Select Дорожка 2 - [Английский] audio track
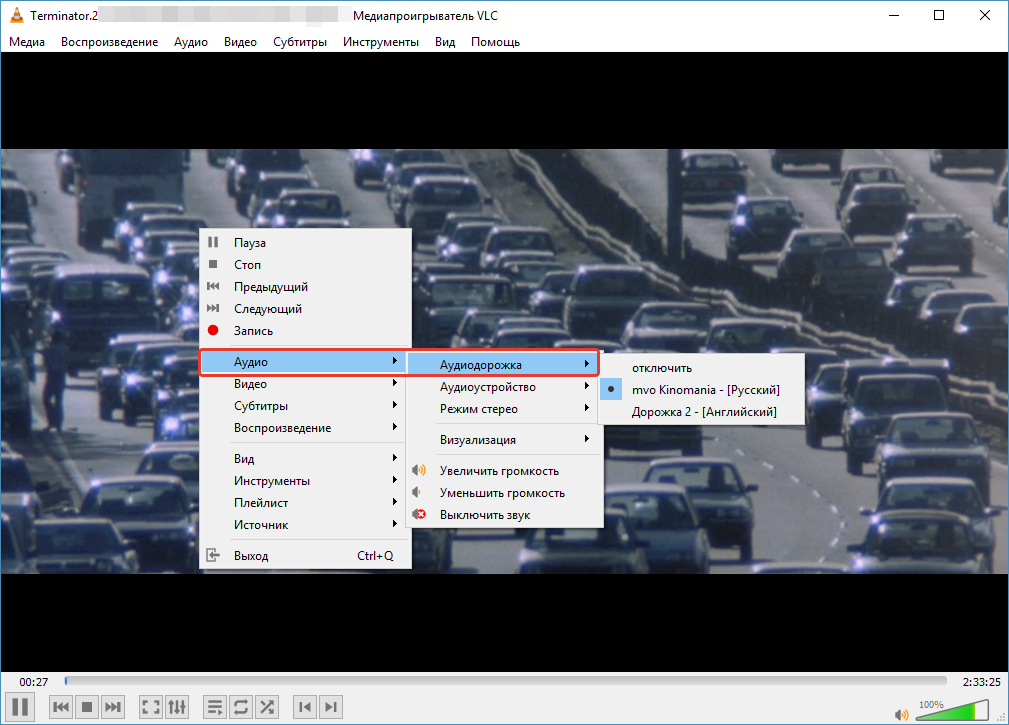The height and width of the screenshot is (725, 1009). click(703, 412)
